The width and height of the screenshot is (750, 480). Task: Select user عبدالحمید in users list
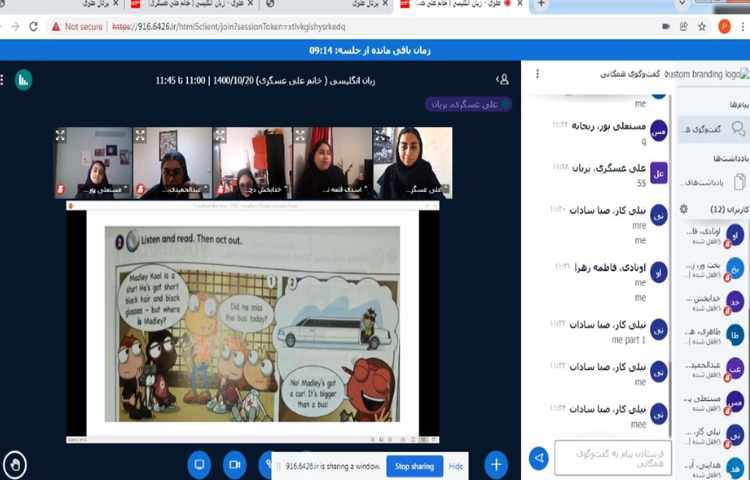713,369
